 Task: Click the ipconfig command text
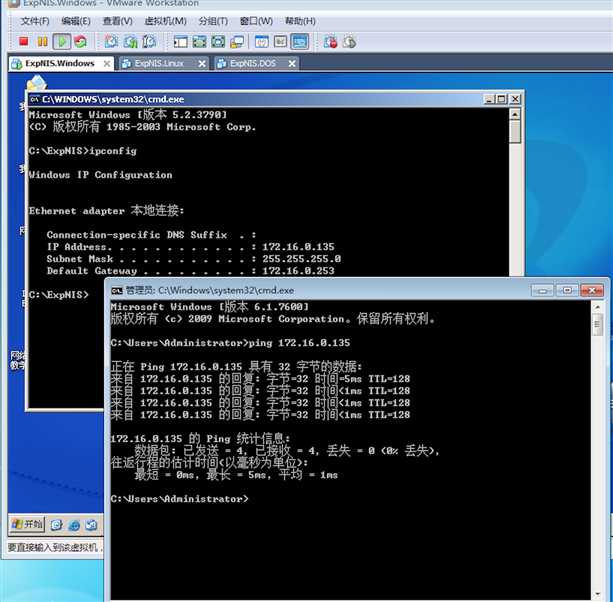point(113,151)
